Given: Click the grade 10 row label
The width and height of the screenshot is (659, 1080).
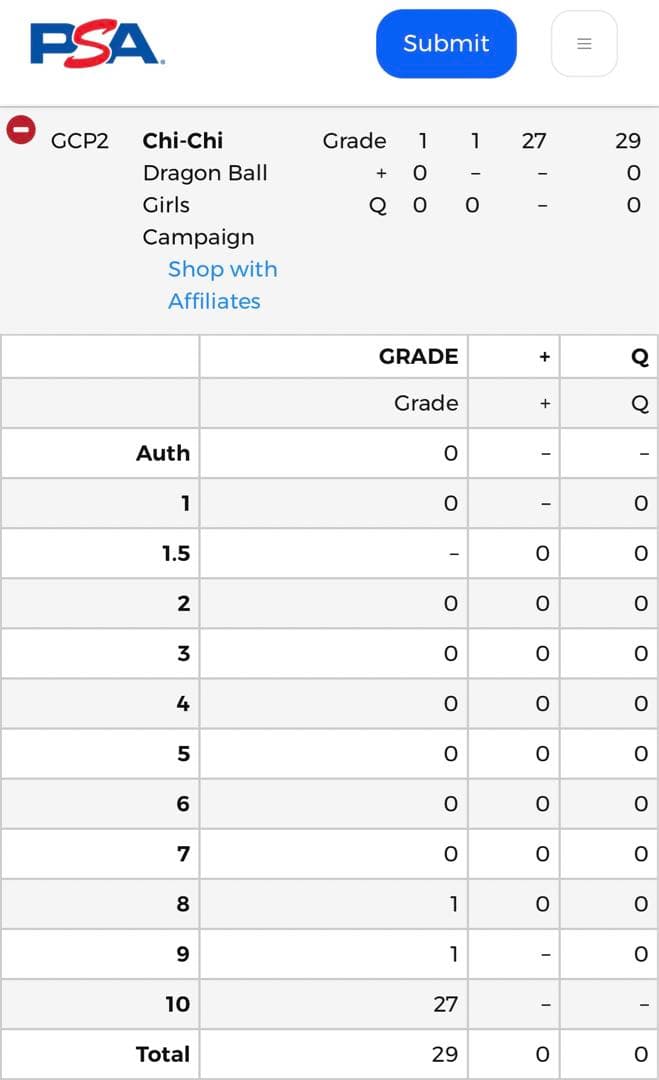Looking at the screenshot, I should coord(177,1004).
